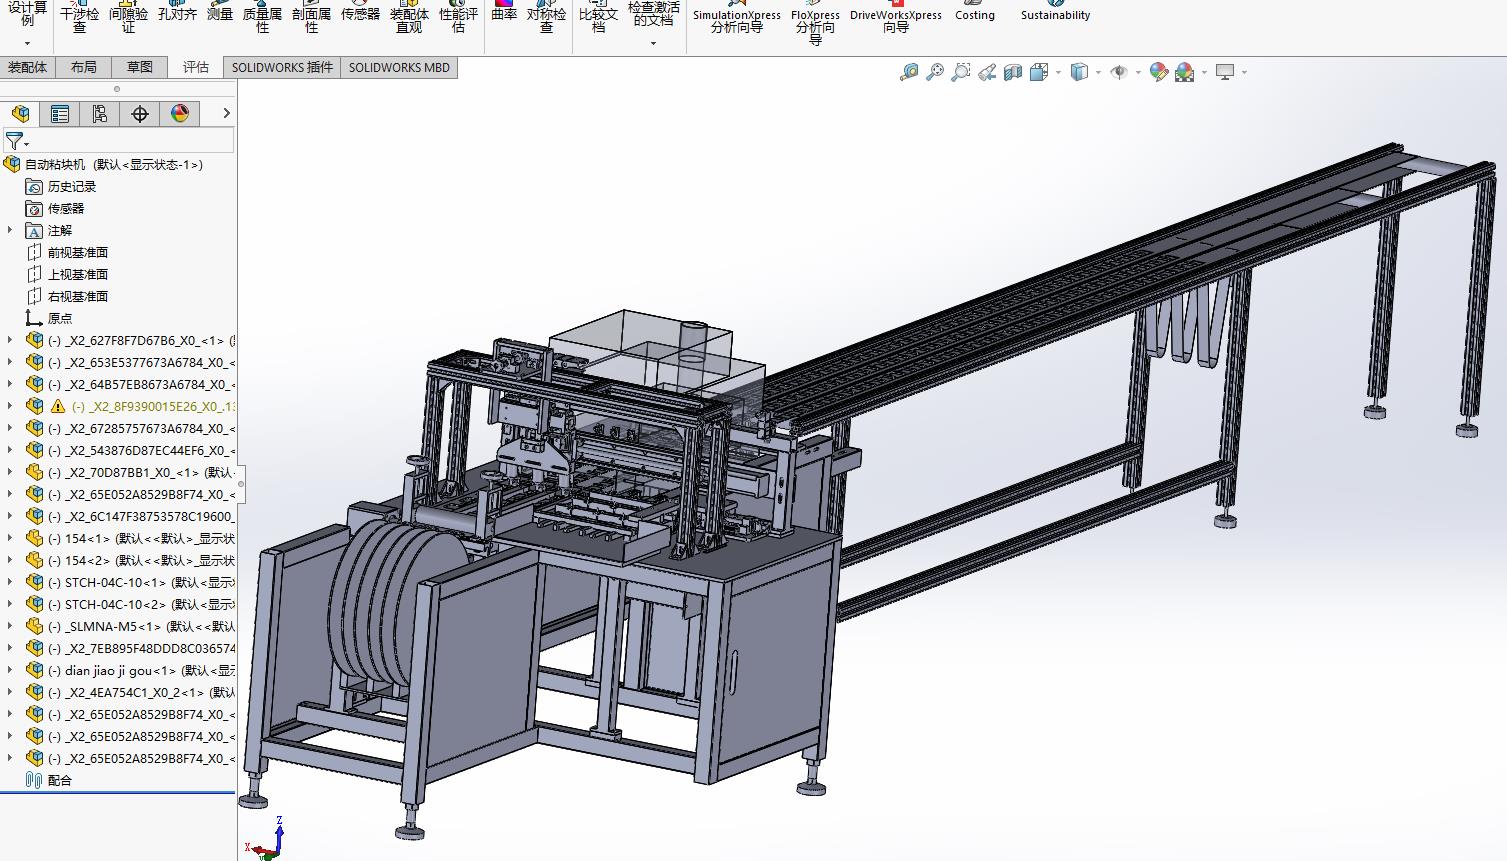This screenshot has width=1507, height=861.
Task: Open the View Settings dropdown arrow
Action: point(1244,72)
